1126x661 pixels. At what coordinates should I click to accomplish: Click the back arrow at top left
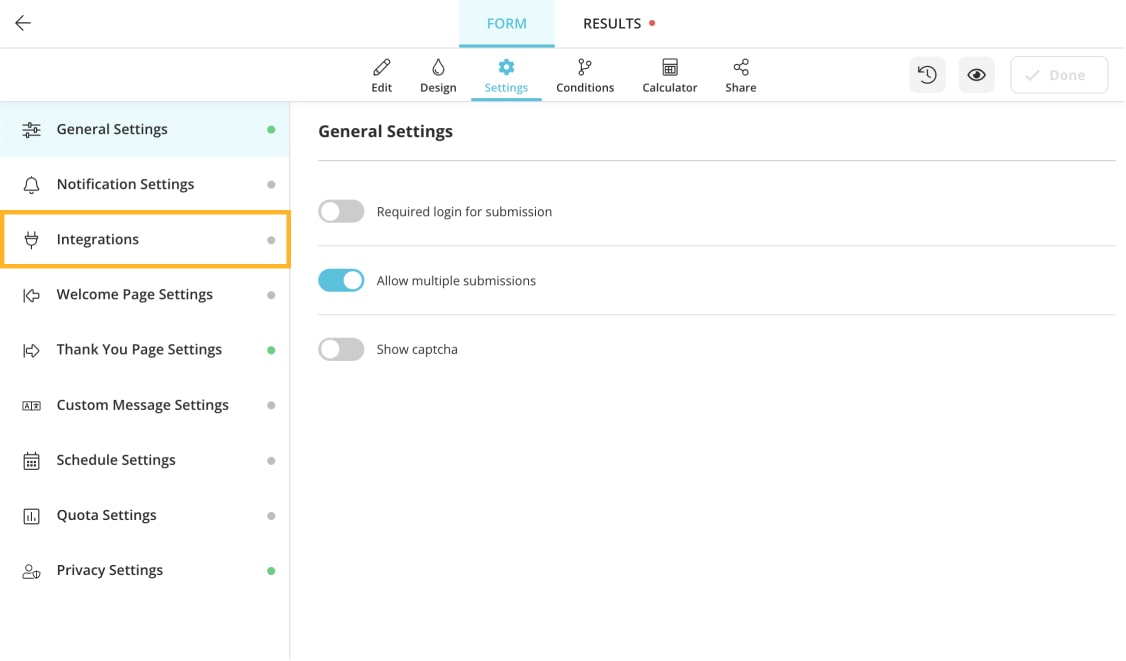click(x=22, y=22)
